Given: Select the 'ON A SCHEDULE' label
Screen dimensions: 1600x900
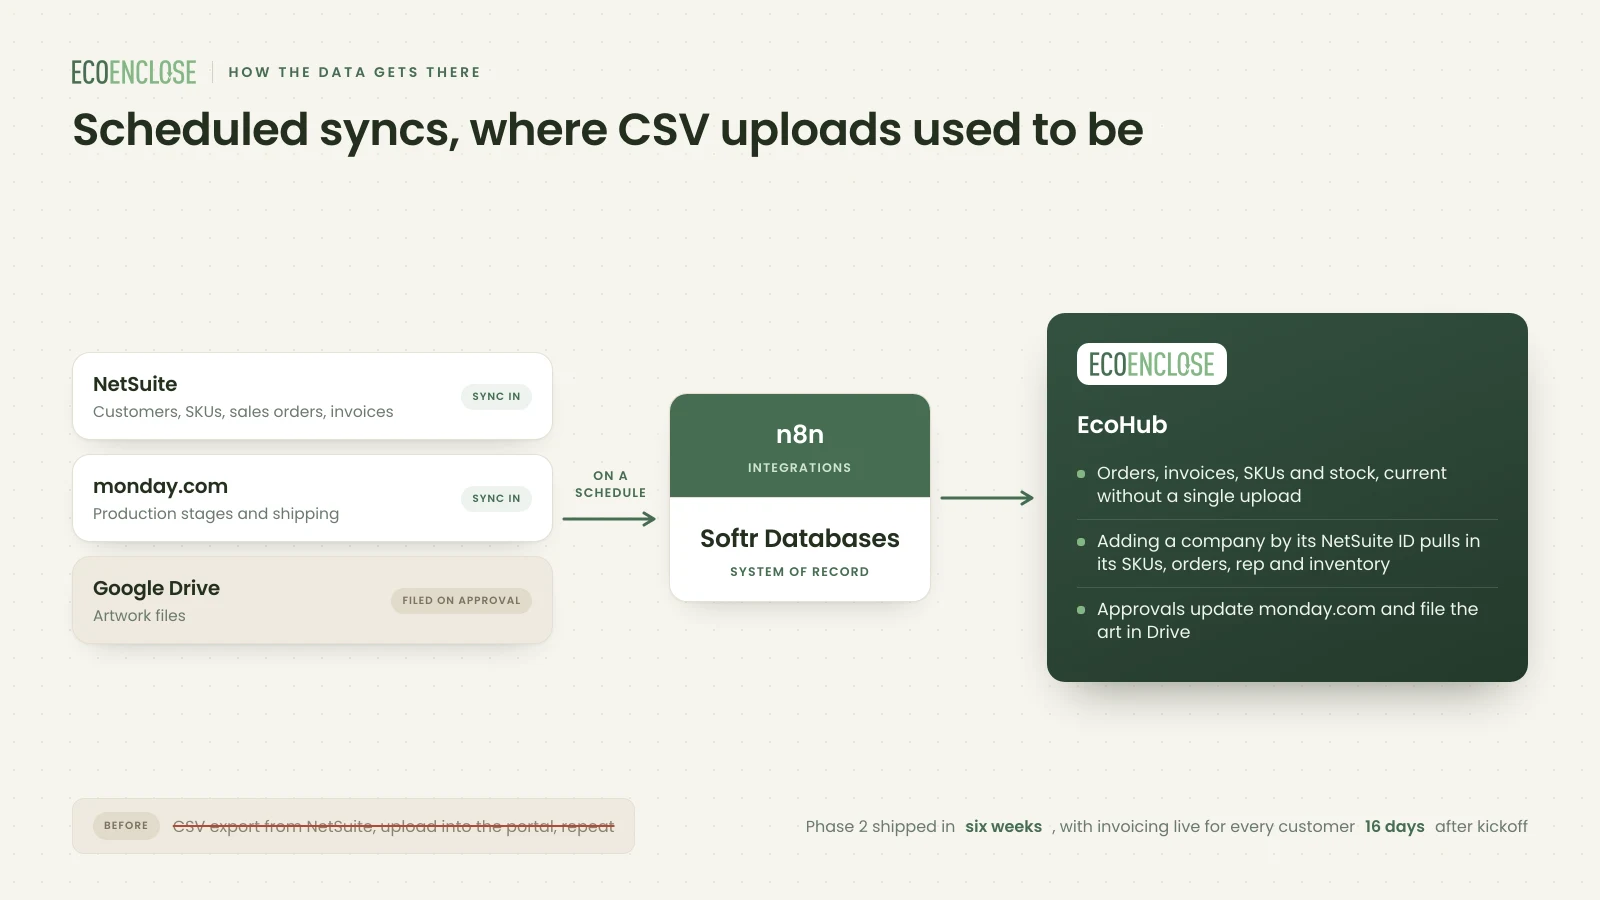Looking at the screenshot, I should pyautogui.click(x=610, y=484).
